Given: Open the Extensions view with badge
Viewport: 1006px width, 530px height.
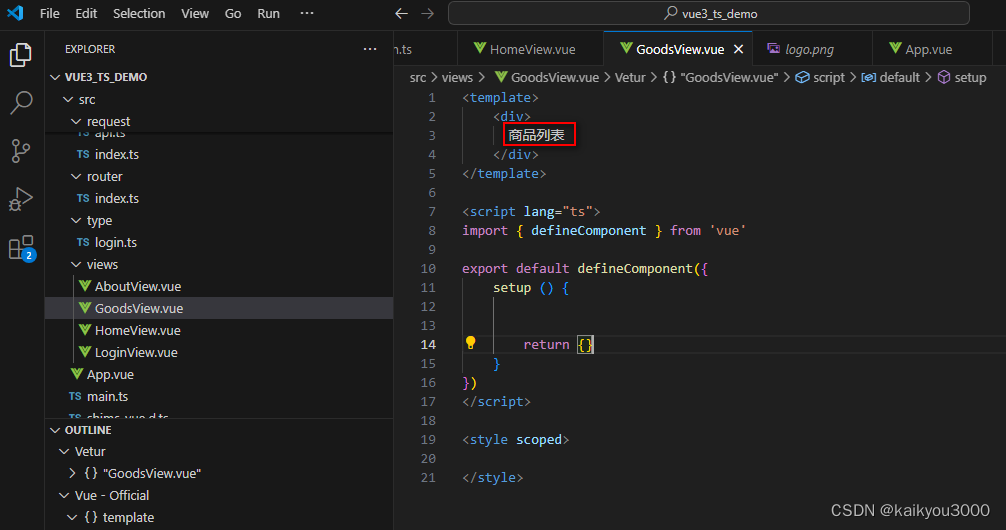Looking at the screenshot, I should pos(21,248).
